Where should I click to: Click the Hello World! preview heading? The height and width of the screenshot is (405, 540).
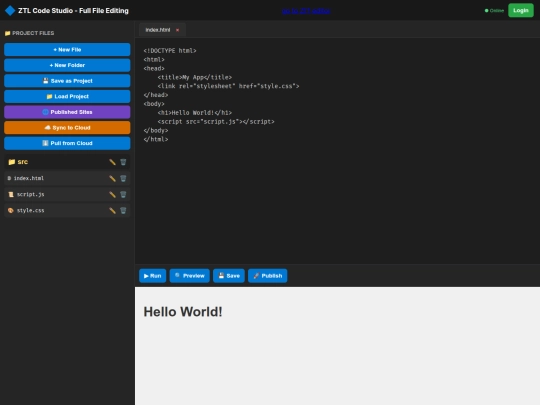click(x=183, y=312)
